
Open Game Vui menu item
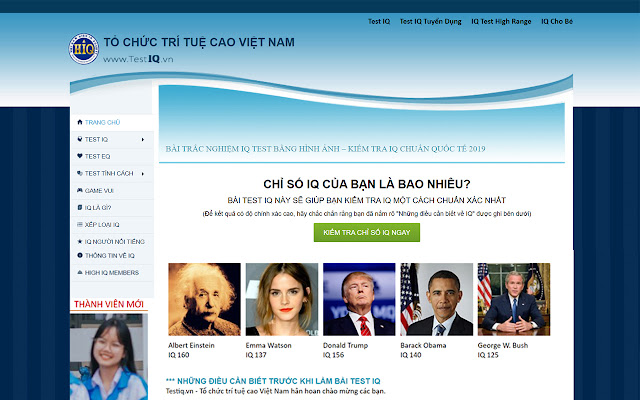coord(99,191)
